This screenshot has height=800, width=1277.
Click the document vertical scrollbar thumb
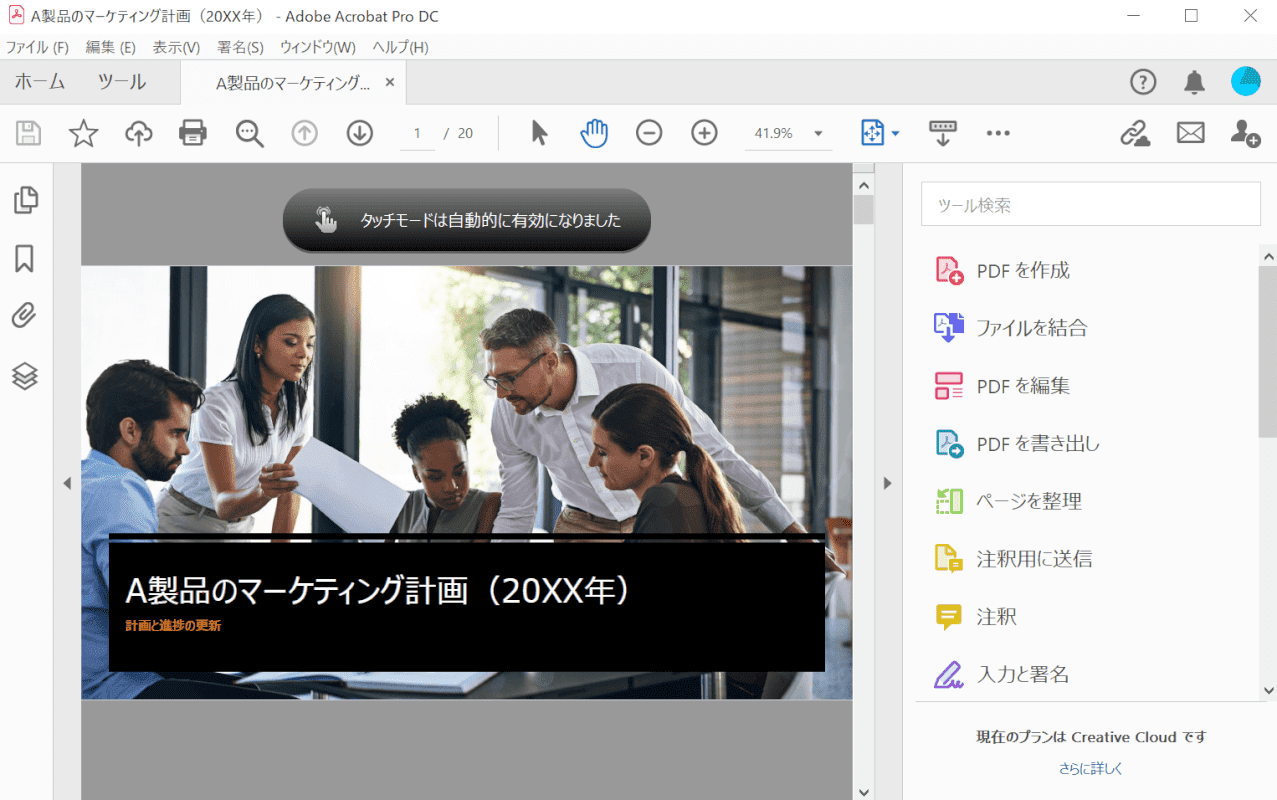864,209
